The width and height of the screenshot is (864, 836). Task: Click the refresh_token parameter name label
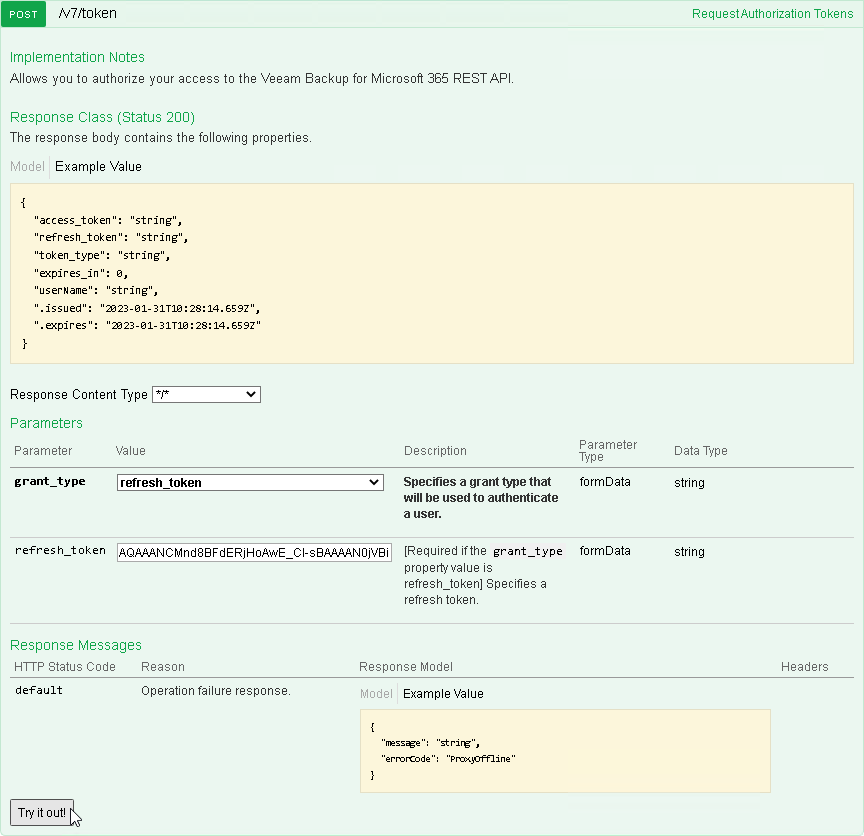60,551
